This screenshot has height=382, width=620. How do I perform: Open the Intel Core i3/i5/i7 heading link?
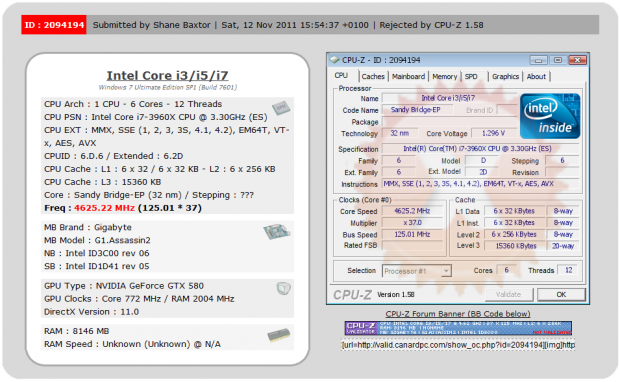coord(167,76)
